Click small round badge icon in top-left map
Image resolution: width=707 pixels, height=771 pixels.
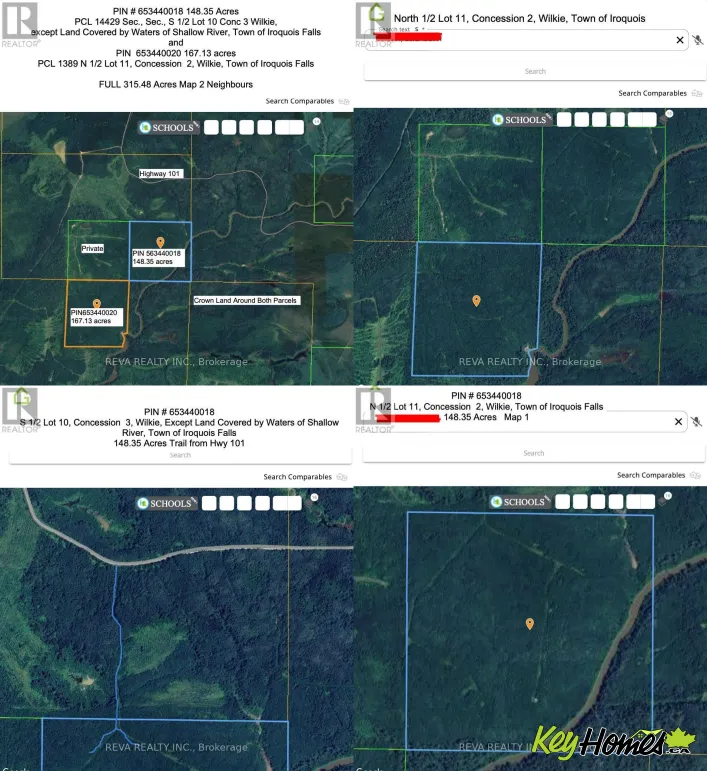point(317,121)
